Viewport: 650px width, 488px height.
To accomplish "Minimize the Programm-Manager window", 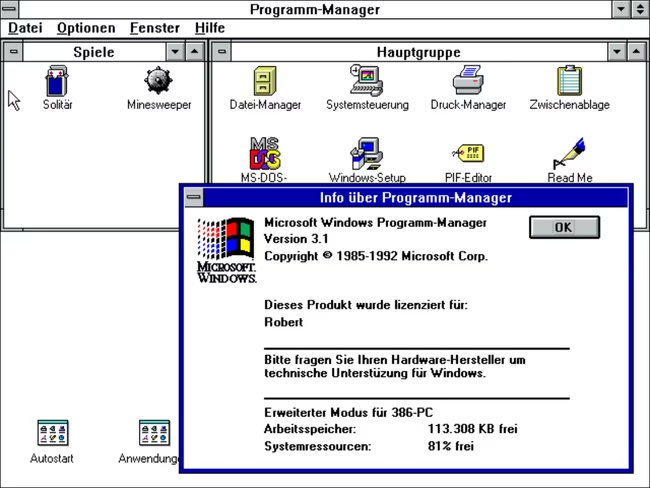I will pyautogui.click(x=621, y=9).
